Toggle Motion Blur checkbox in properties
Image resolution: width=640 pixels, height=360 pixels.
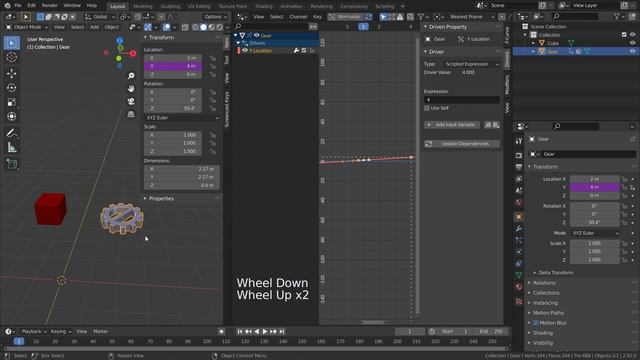536,323
